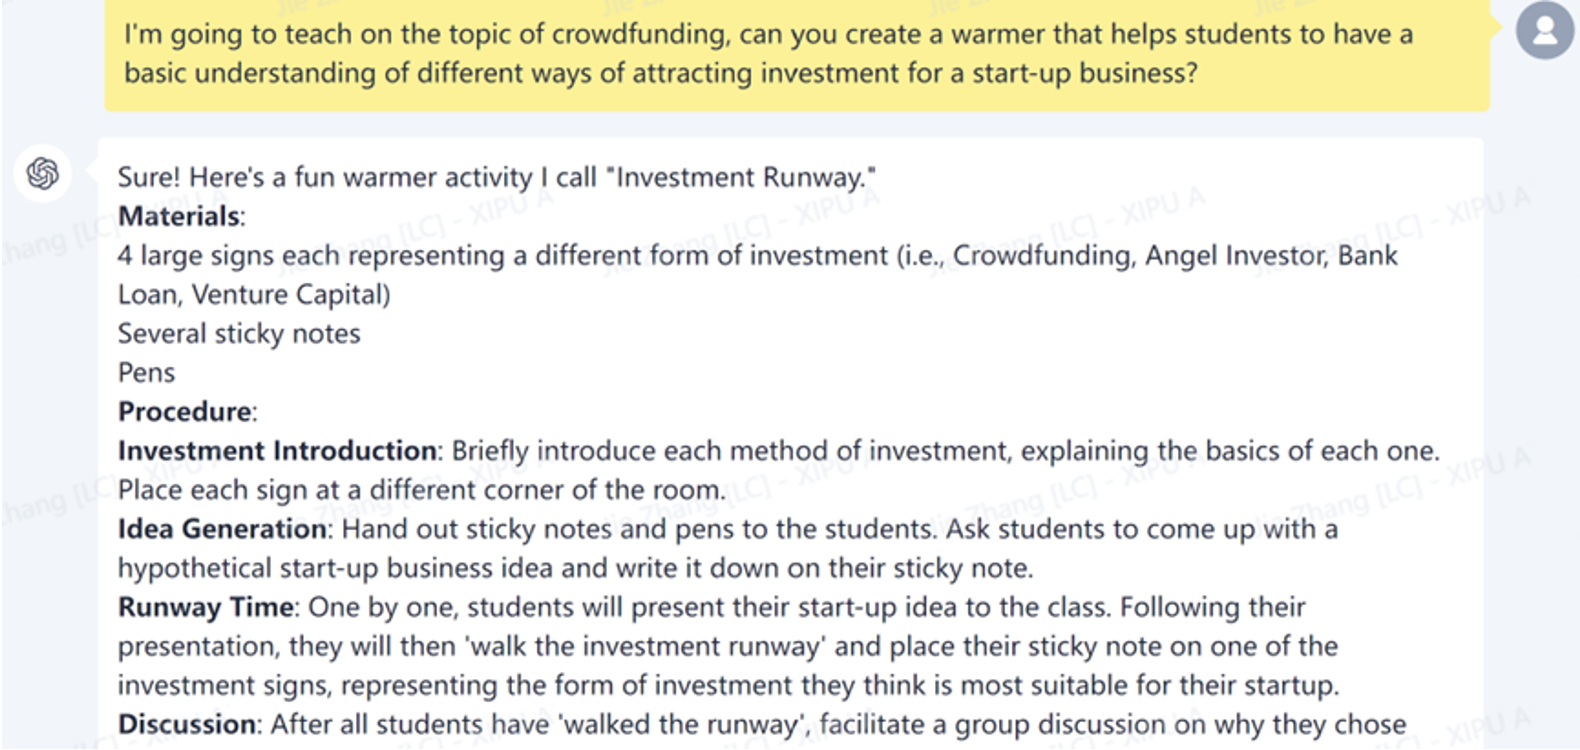
Task: Click the ChatGPT assistant logo icon
Action: pos(43,174)
